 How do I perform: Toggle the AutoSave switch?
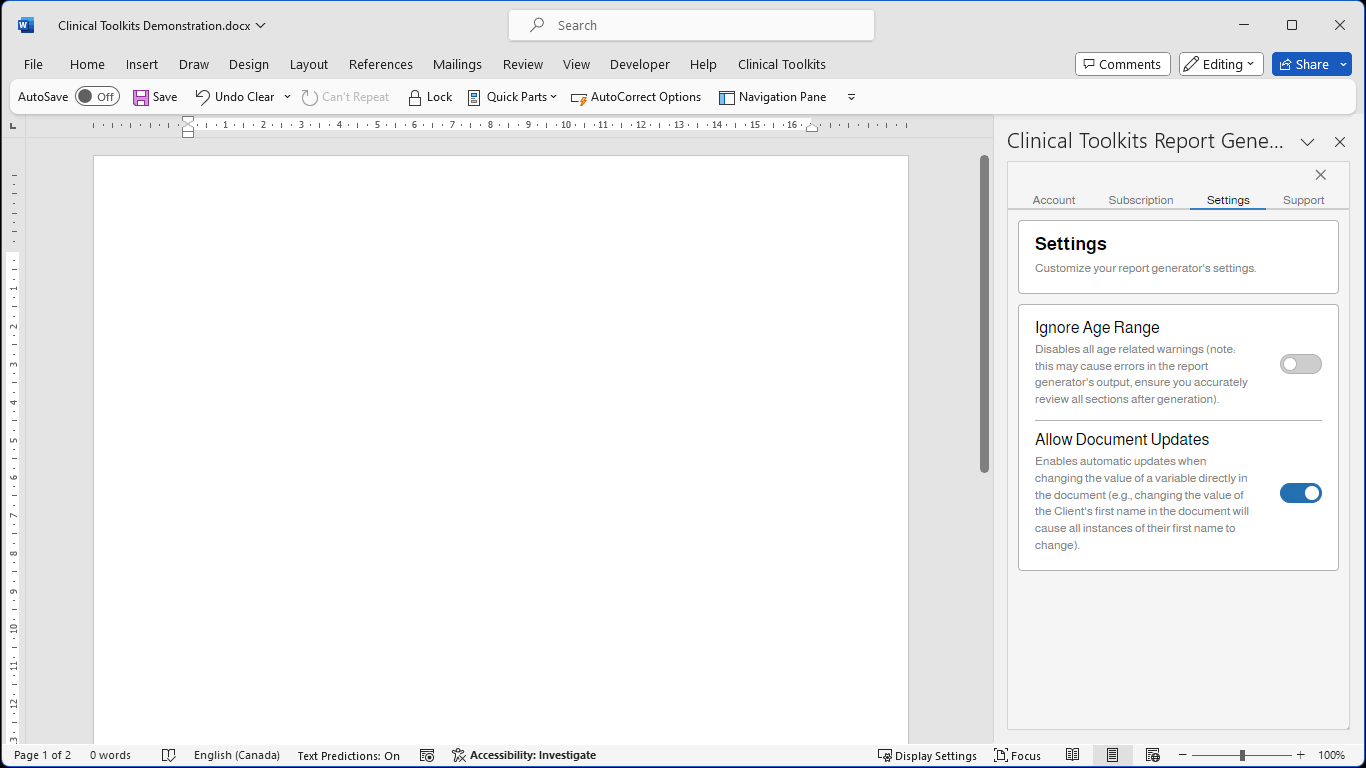coord(97,97)
